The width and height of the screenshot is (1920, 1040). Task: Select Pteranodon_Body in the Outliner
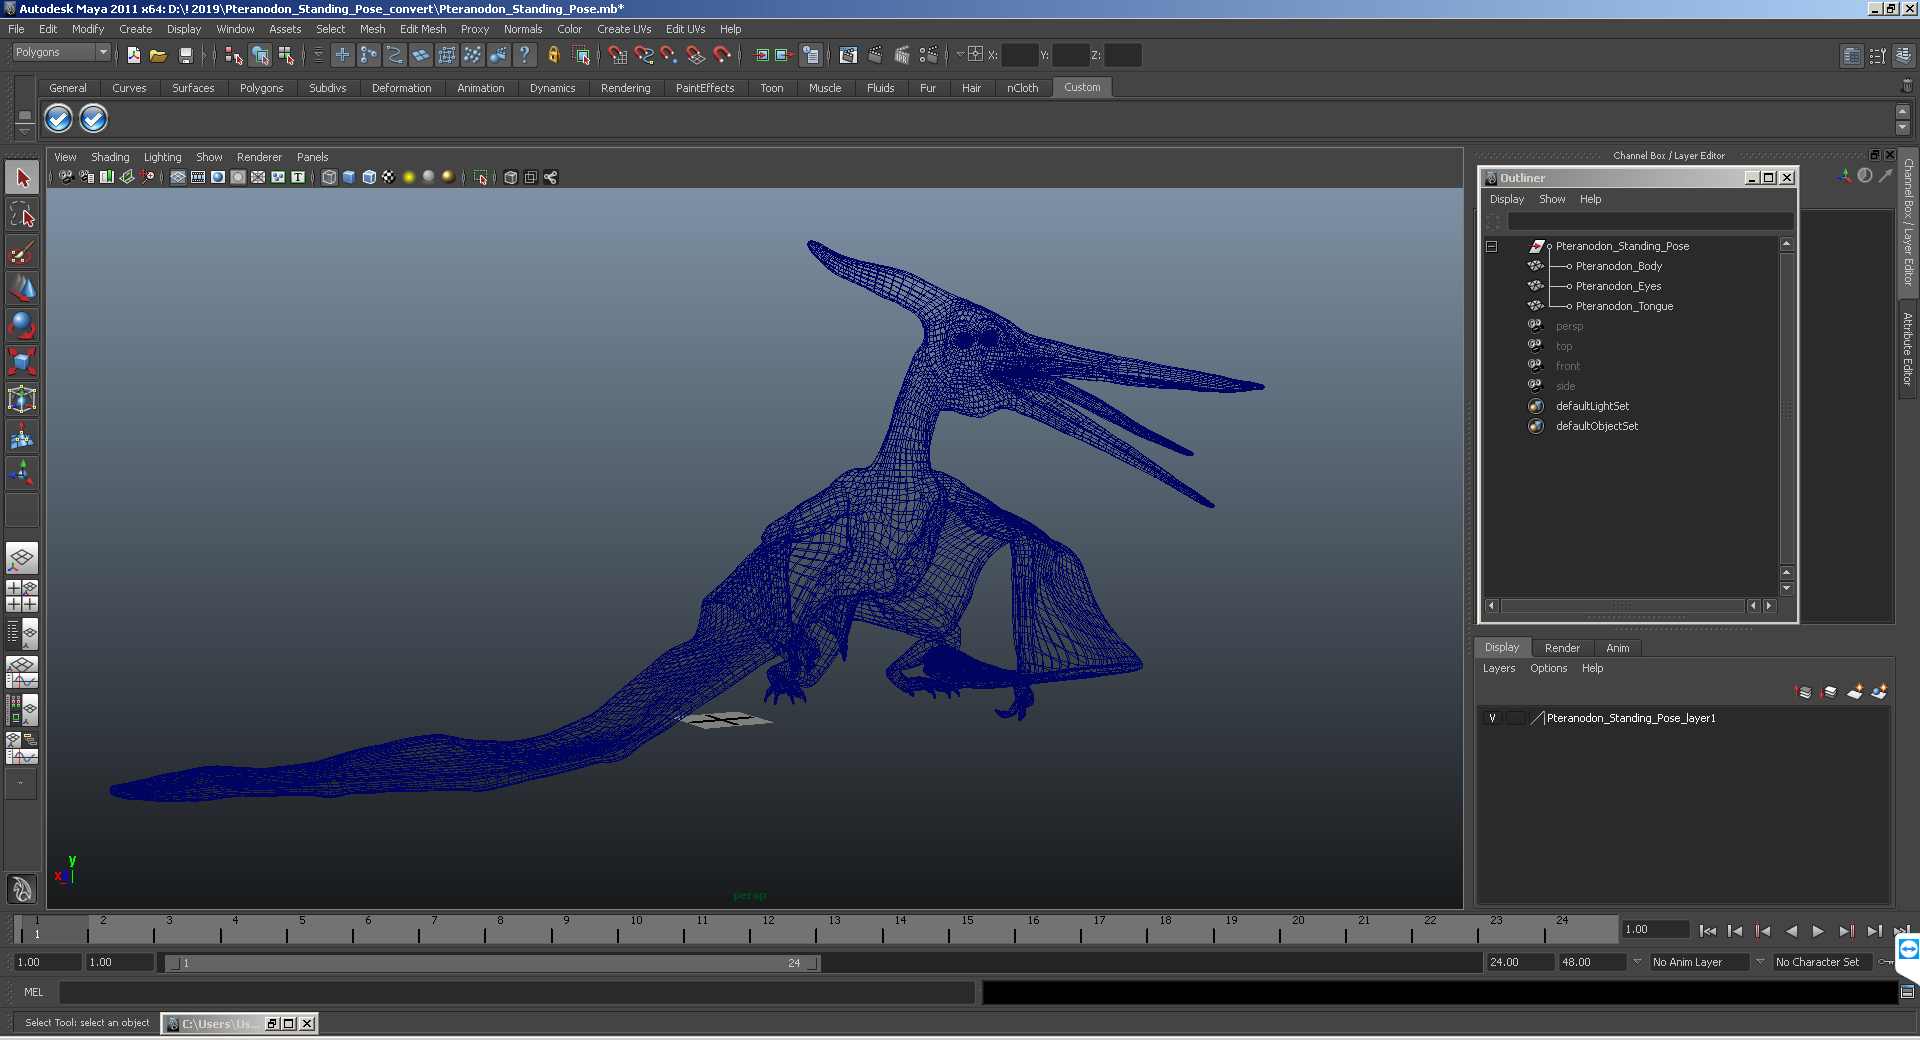[1618, 266]
